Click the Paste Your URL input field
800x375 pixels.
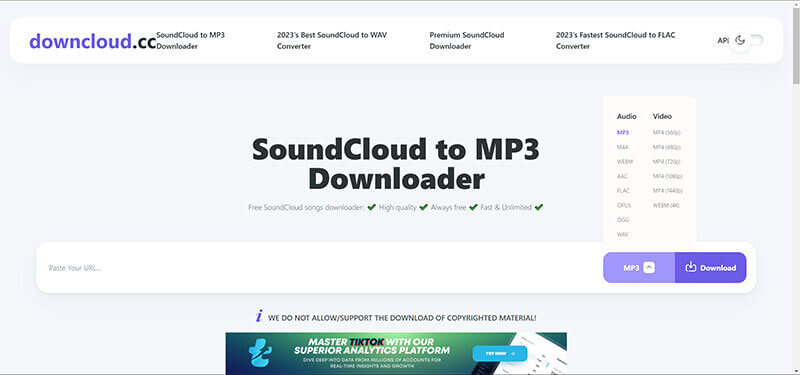pos(319,267)
